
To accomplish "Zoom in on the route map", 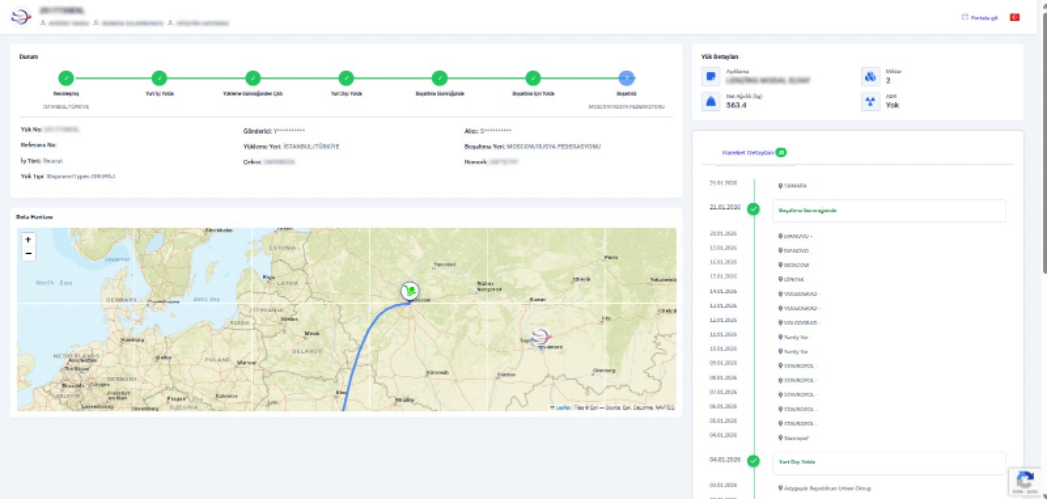I will click(x=28, y=240).
